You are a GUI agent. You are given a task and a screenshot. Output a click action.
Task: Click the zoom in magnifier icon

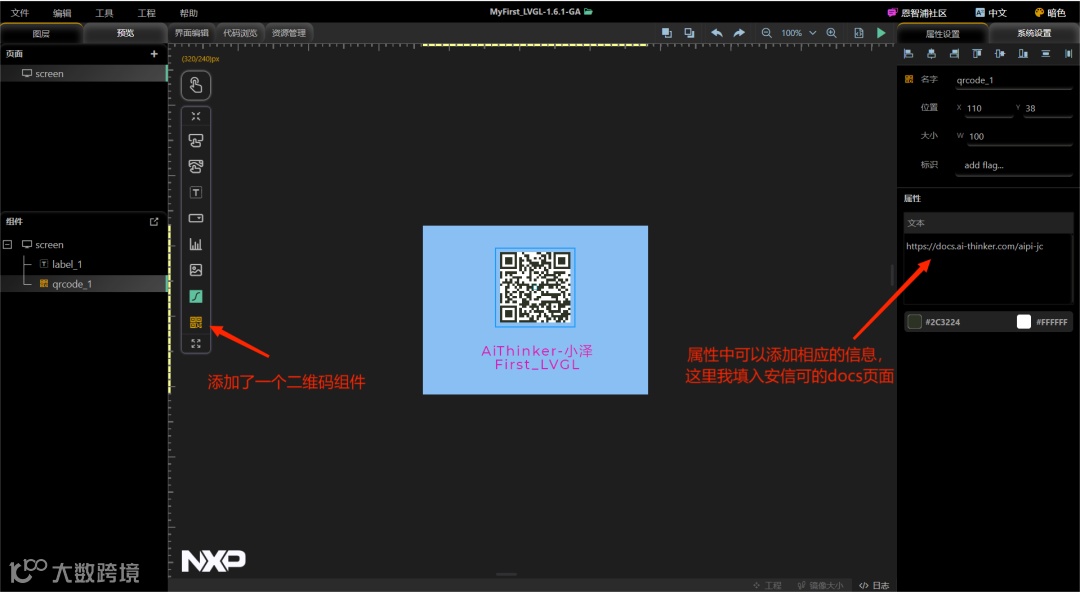(x=832, y=32)
